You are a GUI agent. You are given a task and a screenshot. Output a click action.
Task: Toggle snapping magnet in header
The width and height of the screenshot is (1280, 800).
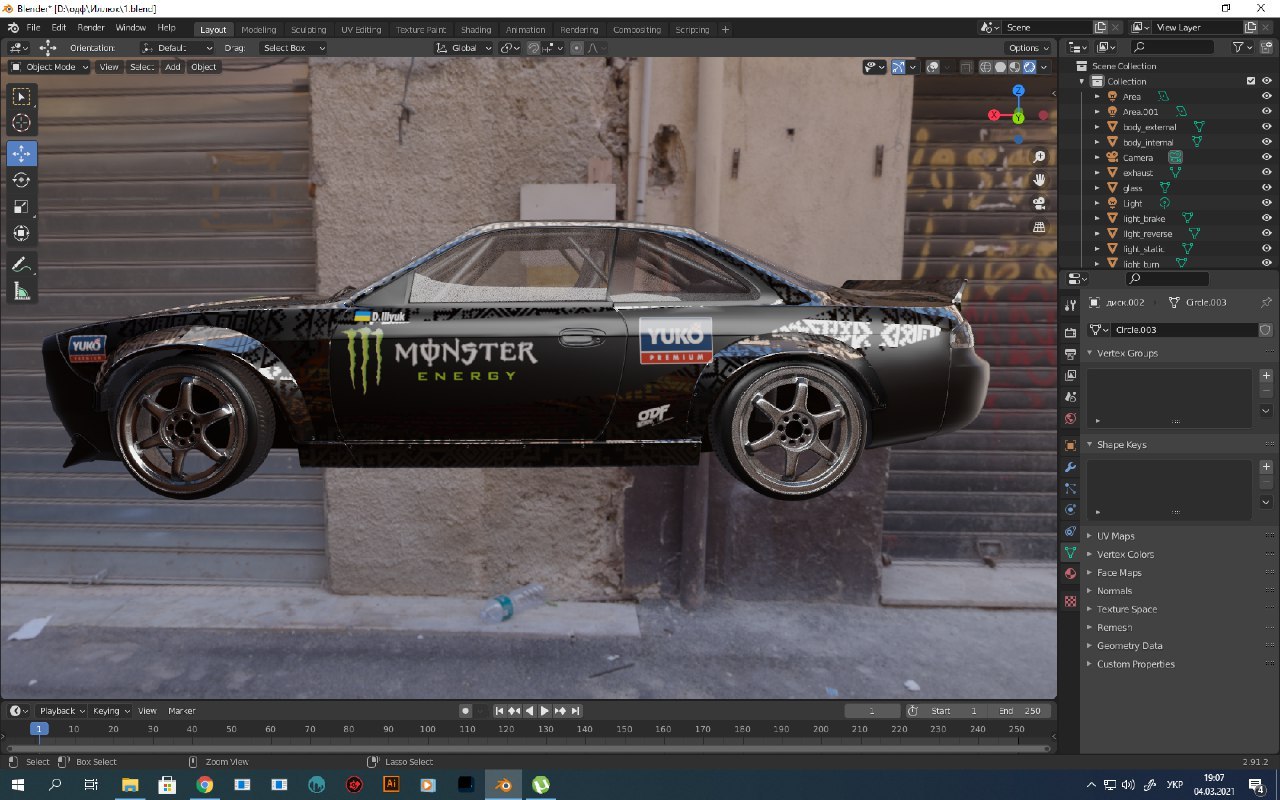click(533, 48)
